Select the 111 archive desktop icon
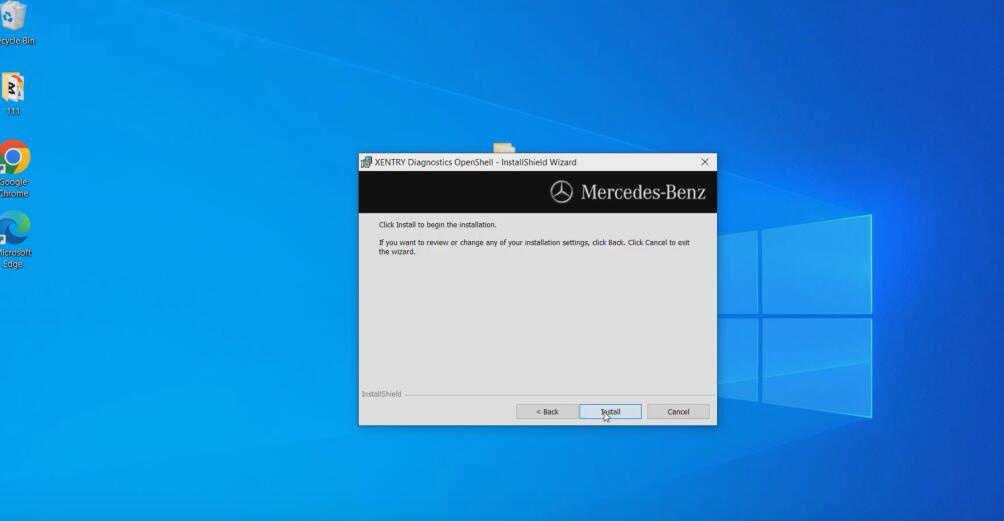 tap(13, 94)
